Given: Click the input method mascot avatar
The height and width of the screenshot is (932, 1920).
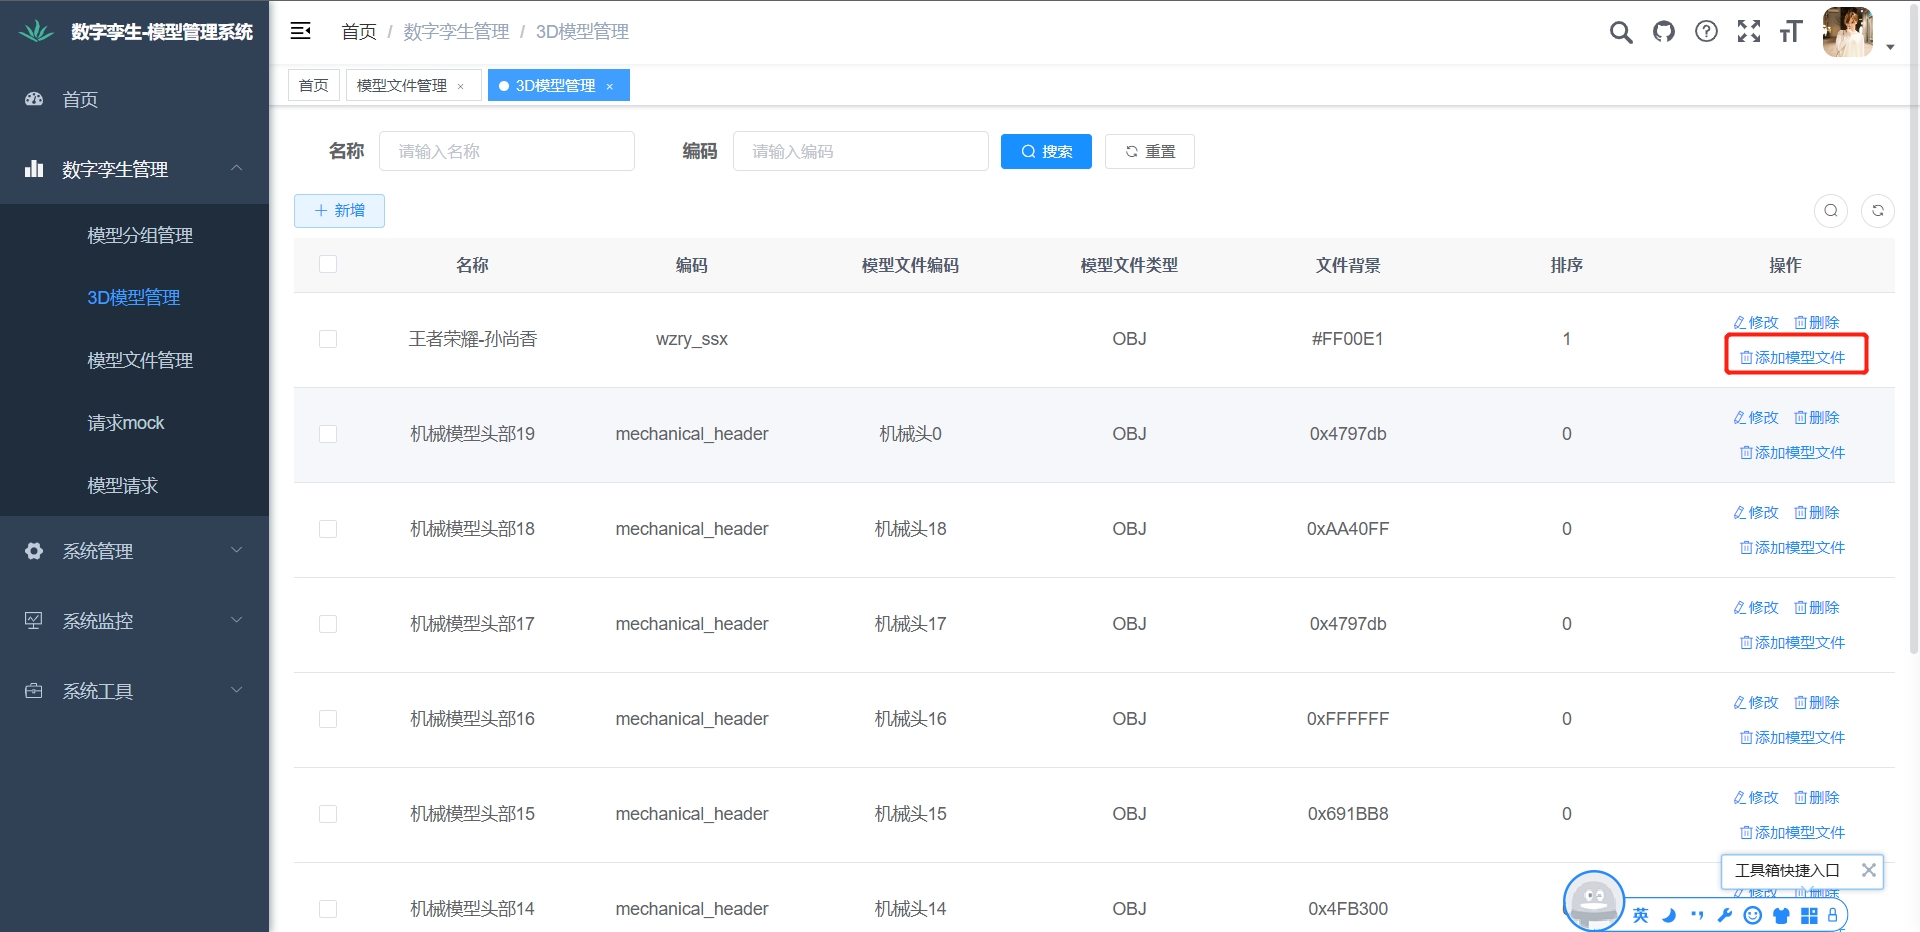Looking at the screenshot, I should point(1594,901).
